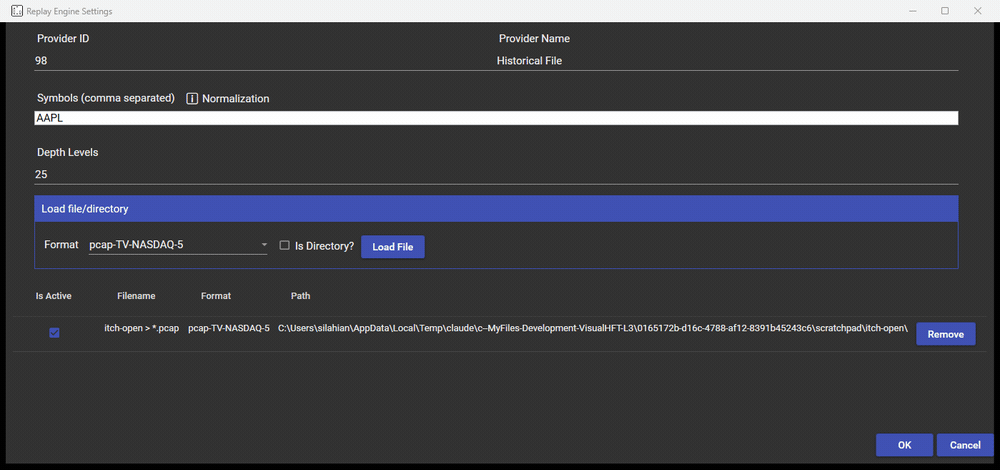This screenshot has height=470, width=1000.
Task: Click the Load file/directory header bar
Action: point(496,209)
